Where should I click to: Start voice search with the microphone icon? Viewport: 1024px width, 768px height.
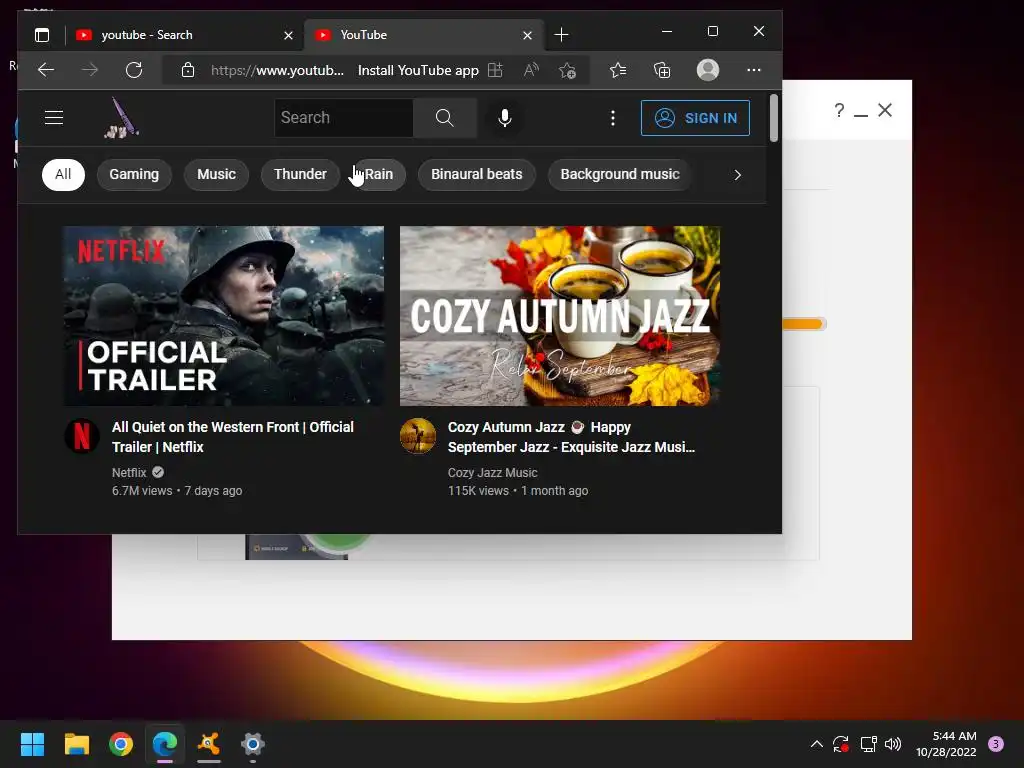click(504, 118)
